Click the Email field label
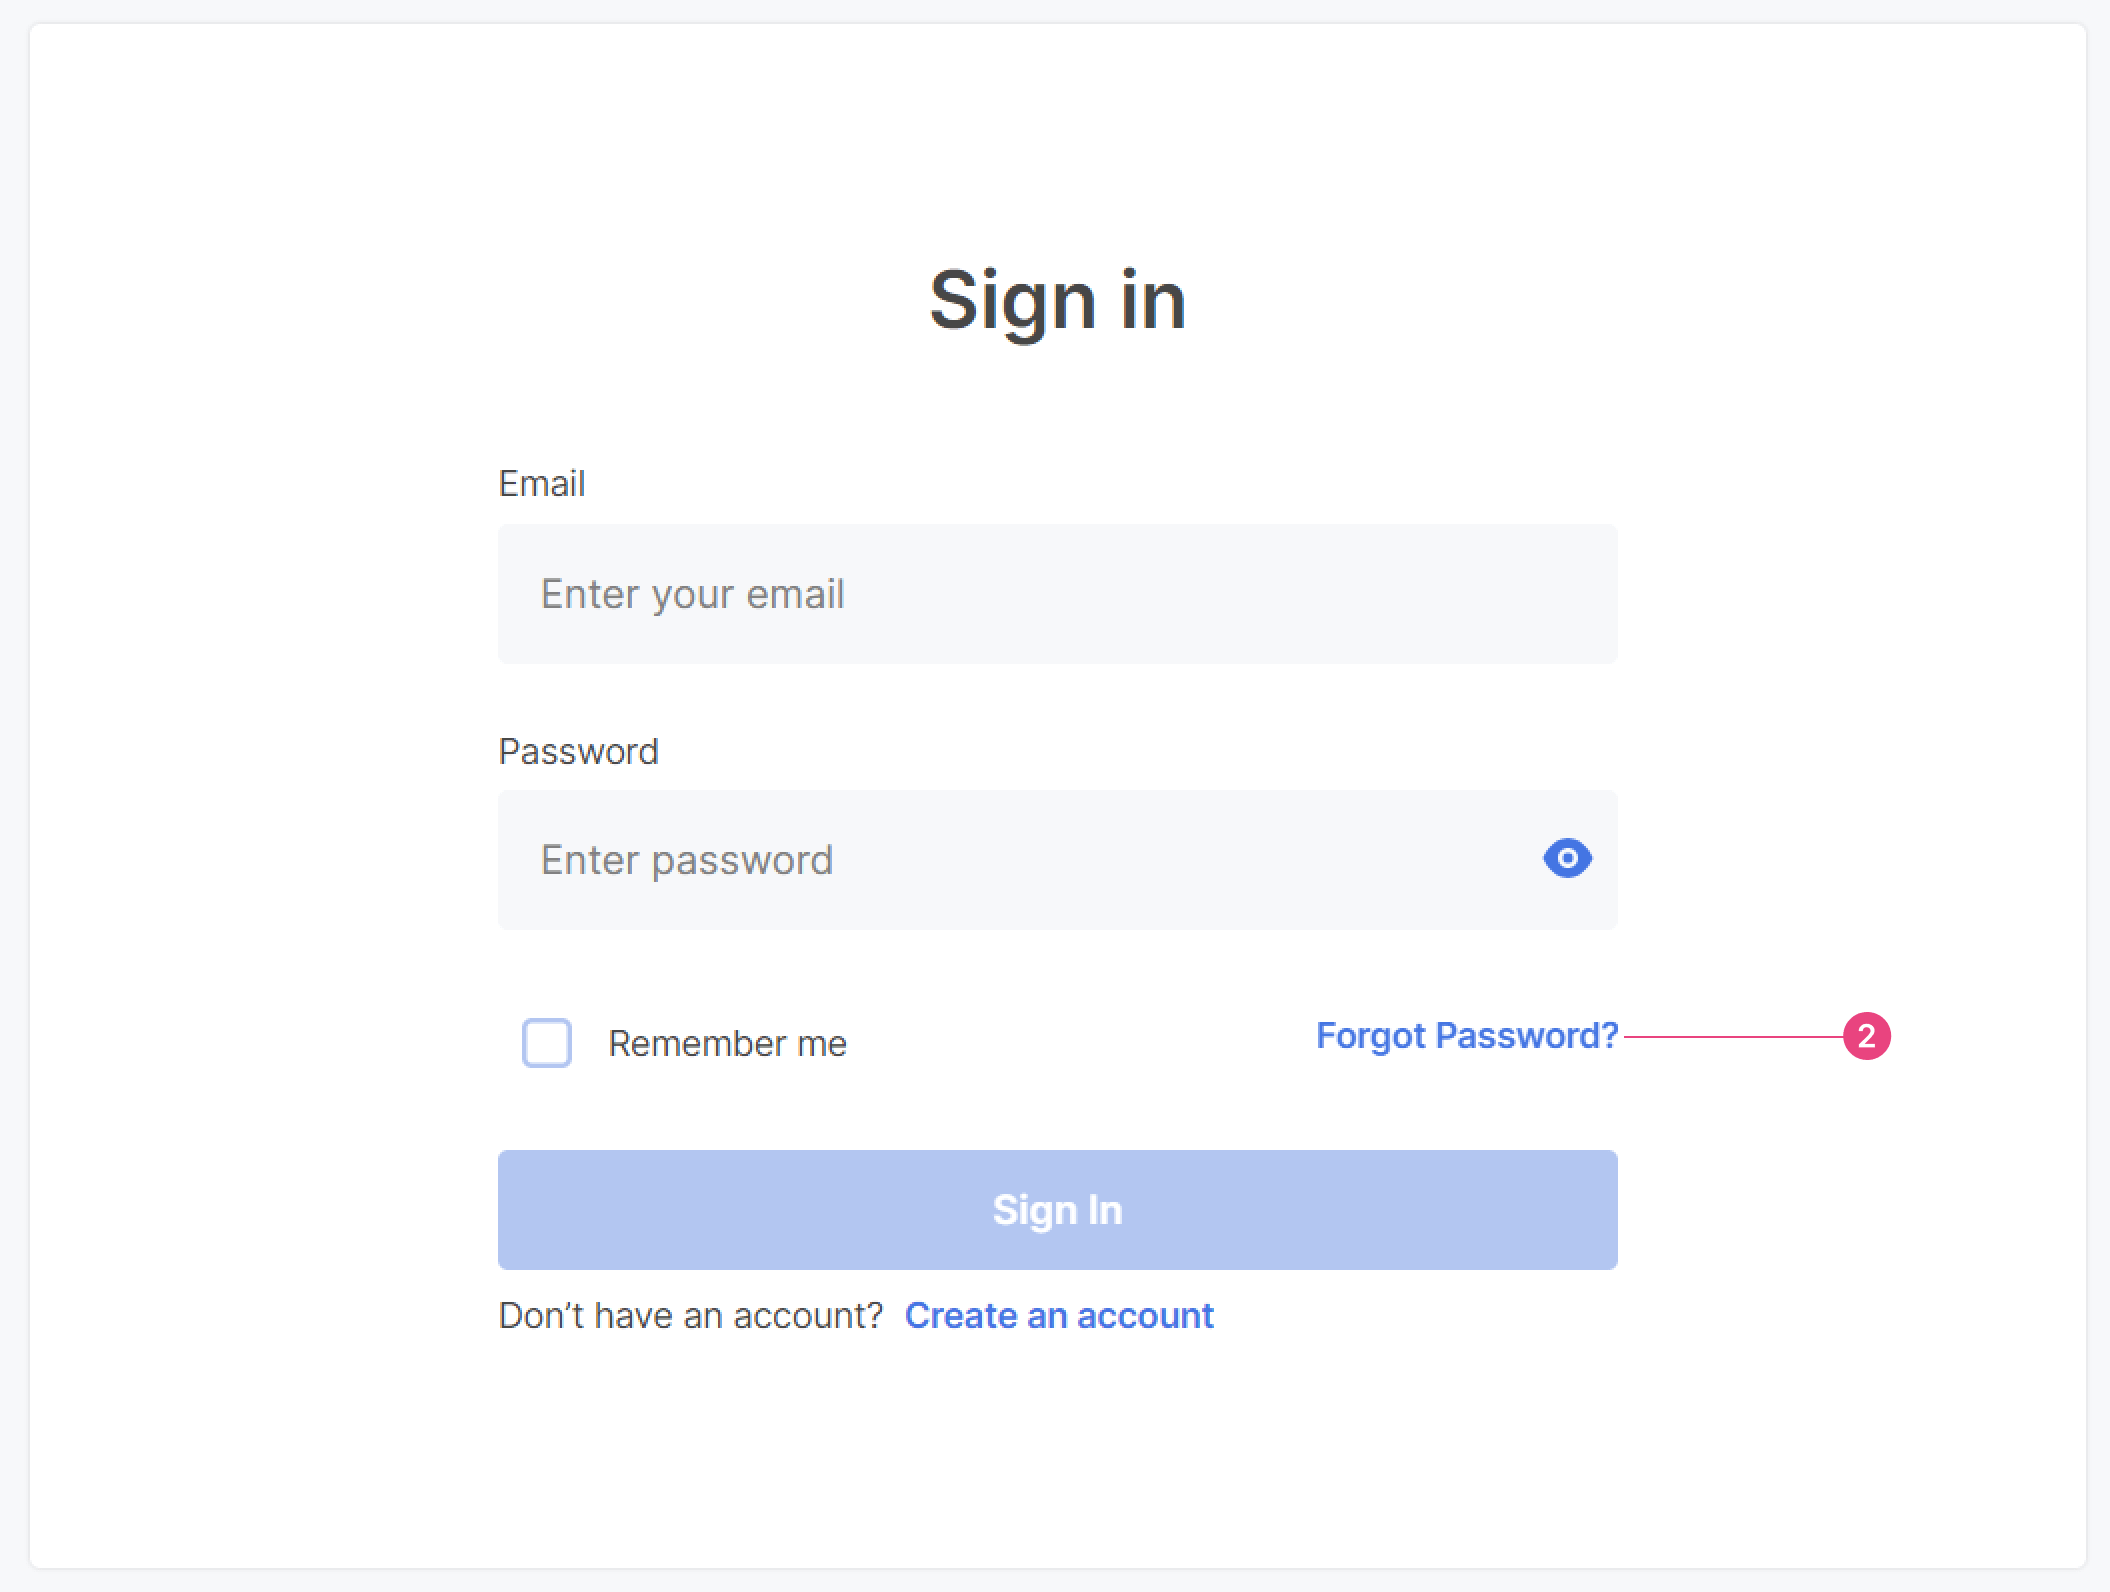 pyautogui.click(x=541, y=483)
